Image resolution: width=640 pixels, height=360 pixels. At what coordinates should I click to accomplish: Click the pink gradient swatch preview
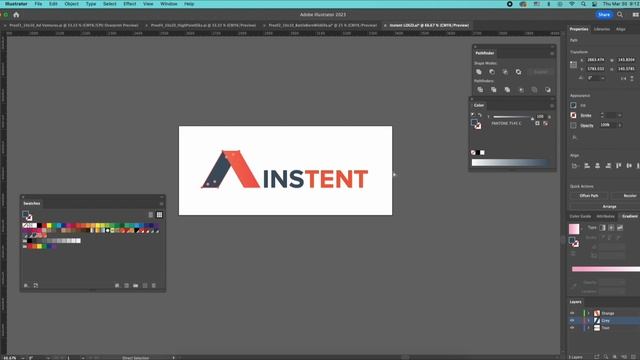pyautogui.click(x=573, y=229)
